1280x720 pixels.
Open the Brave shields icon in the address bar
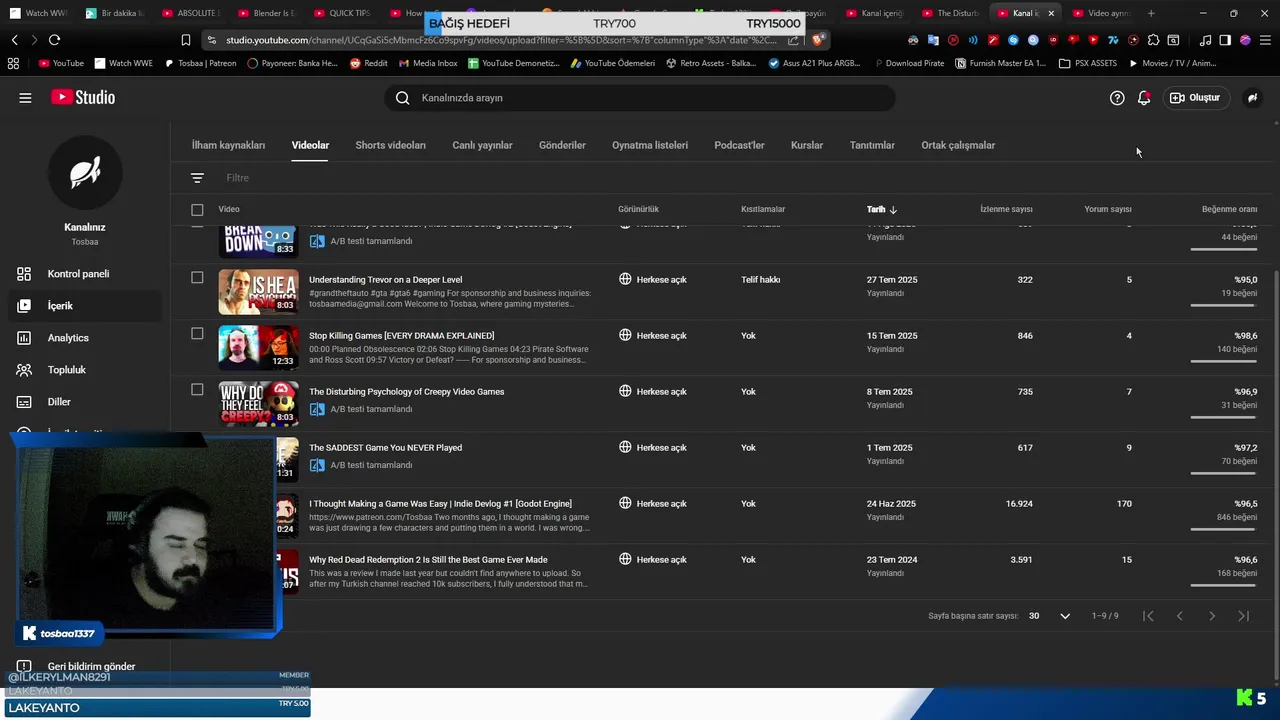pos(818,40)
